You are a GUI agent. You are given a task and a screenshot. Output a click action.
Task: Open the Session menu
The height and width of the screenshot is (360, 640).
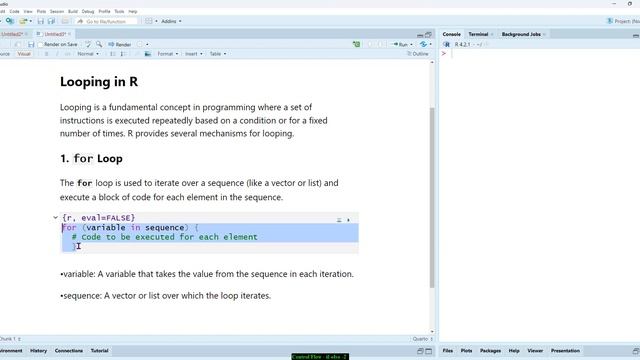point(57,11)
